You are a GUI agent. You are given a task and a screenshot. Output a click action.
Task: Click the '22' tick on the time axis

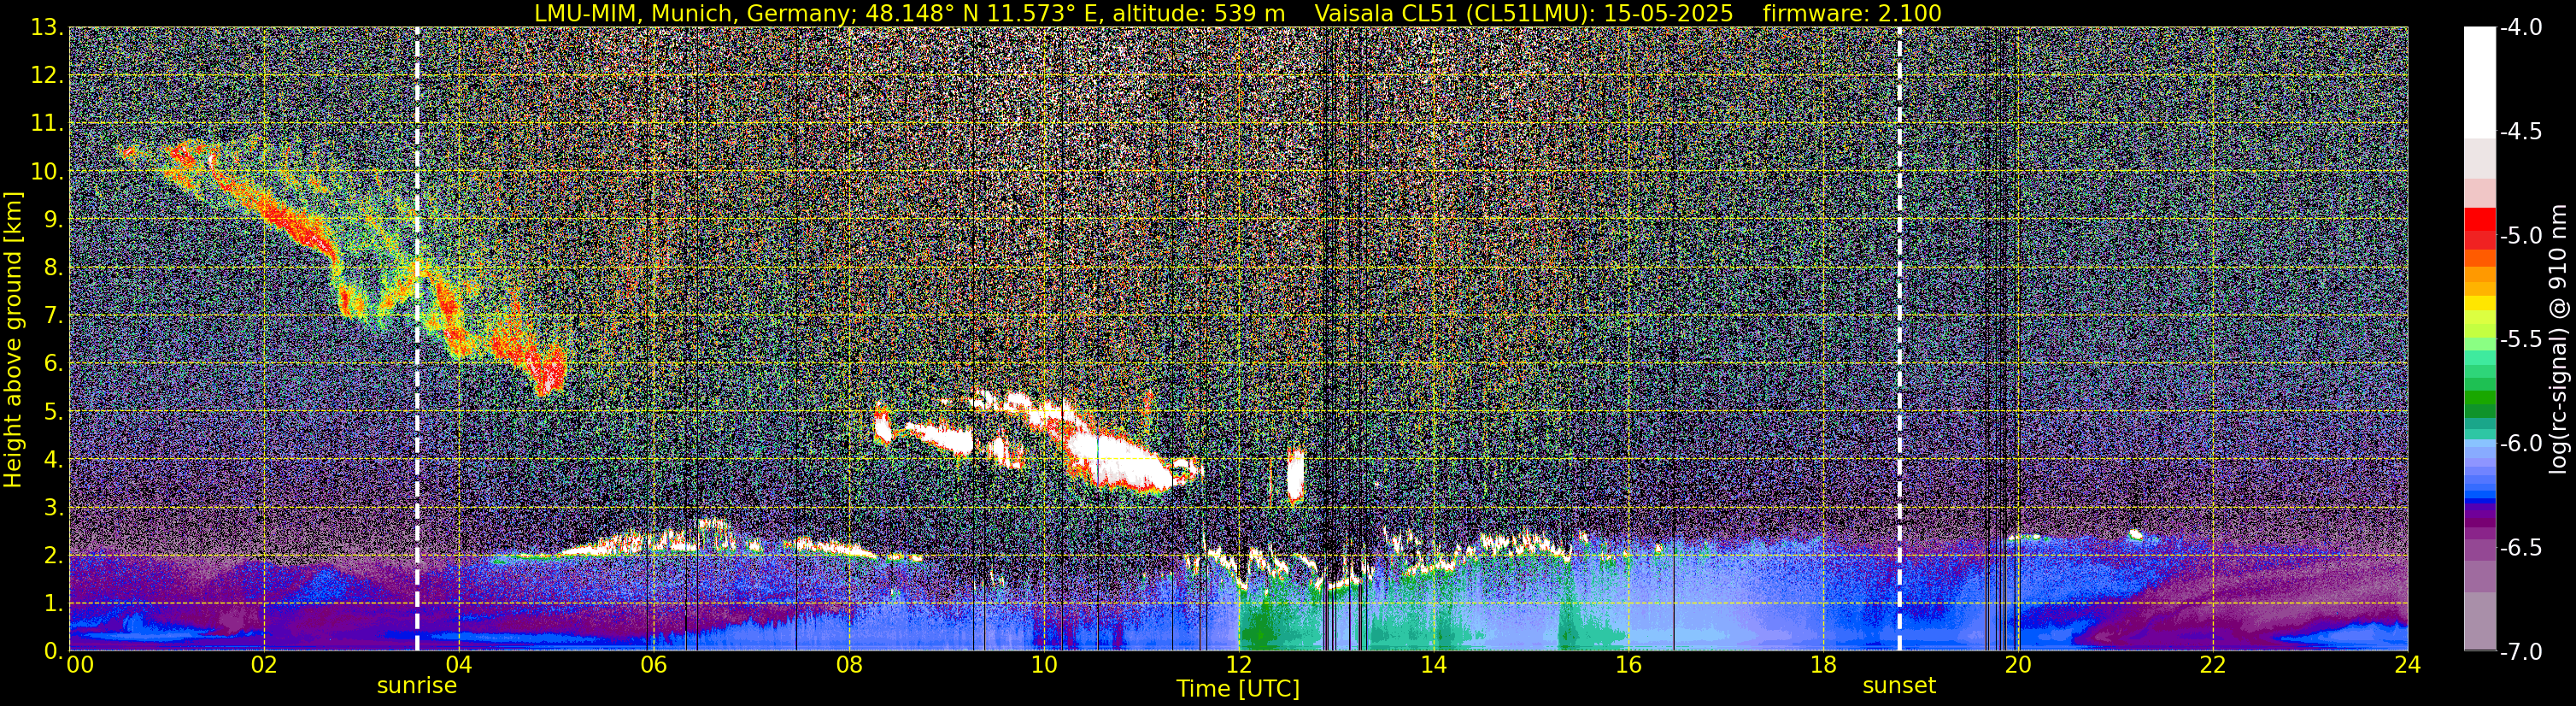point(2213,665)
